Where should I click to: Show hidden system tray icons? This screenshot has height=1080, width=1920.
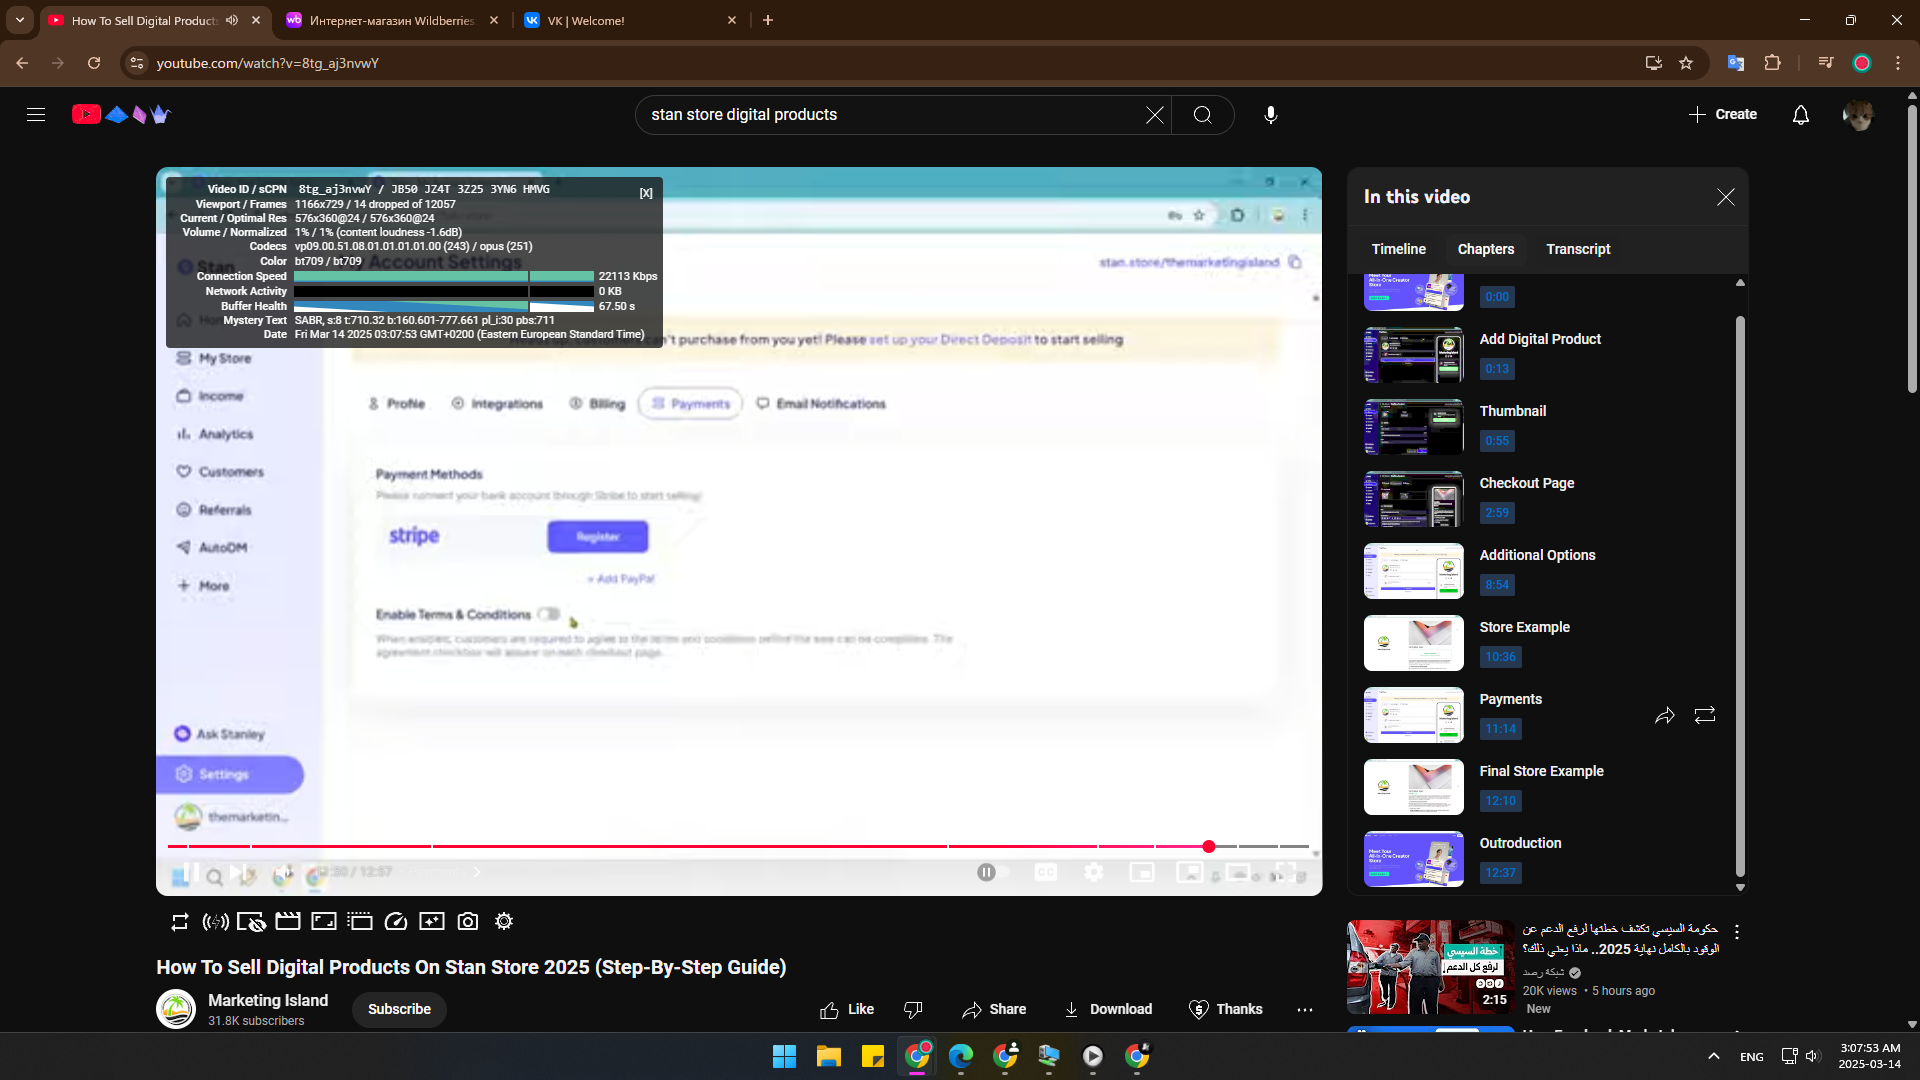1714,1056
